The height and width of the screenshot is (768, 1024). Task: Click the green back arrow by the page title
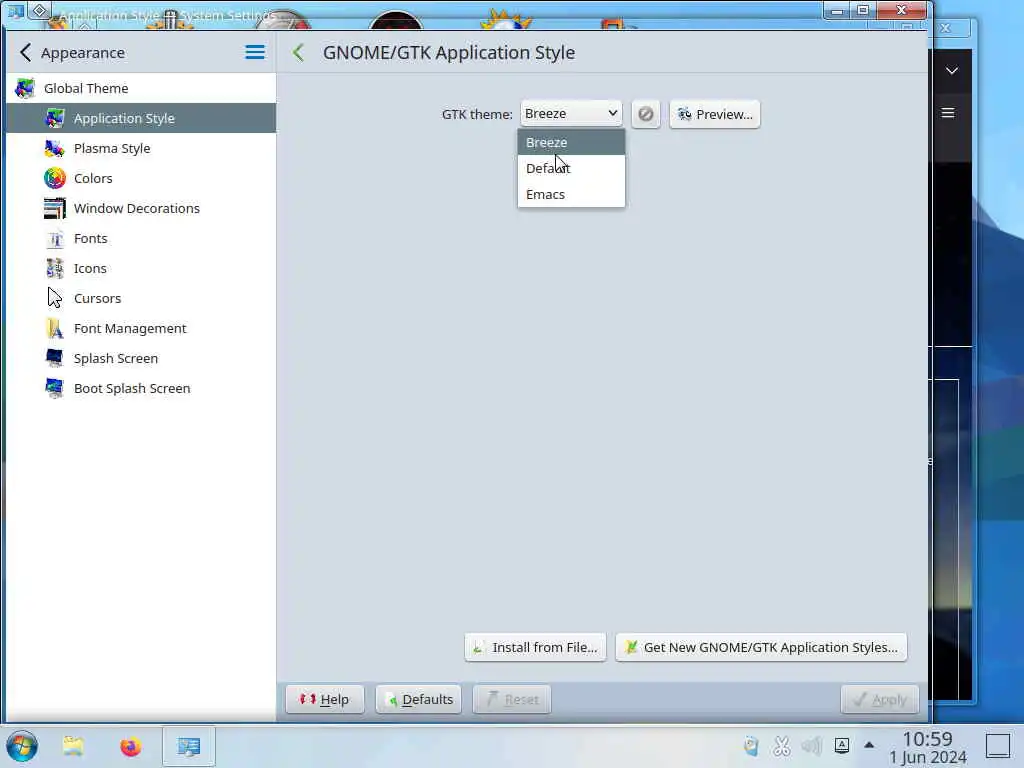tap(298, 52)
